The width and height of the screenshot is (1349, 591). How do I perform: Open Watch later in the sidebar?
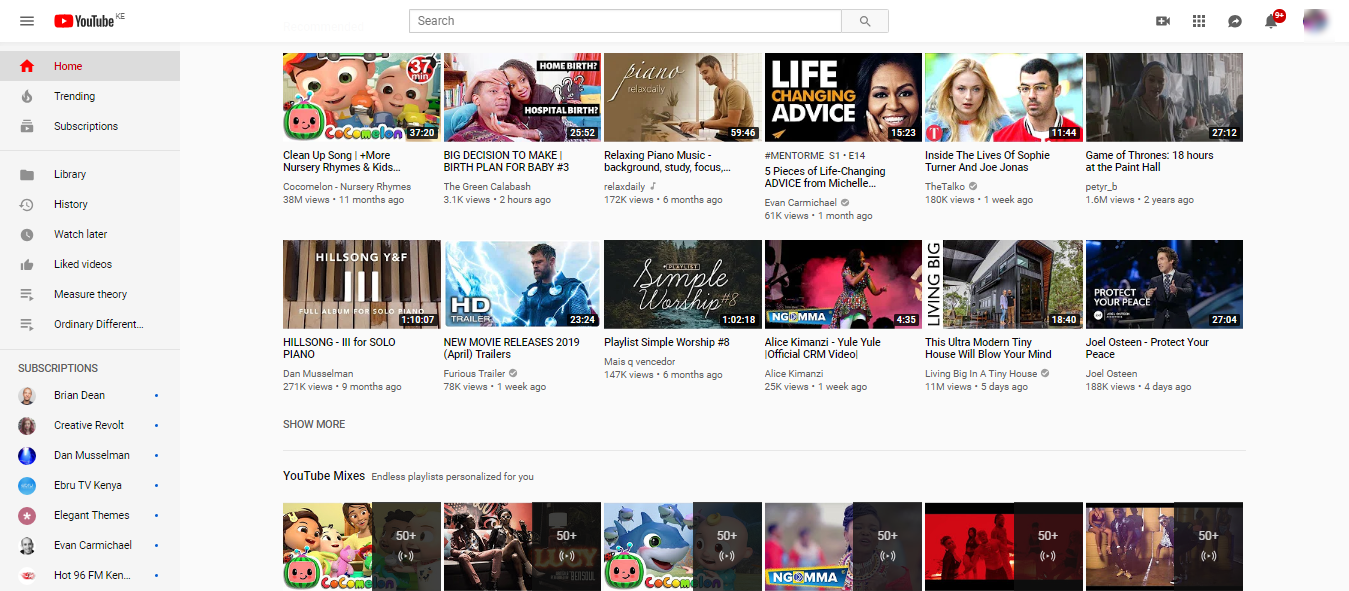(x=90, y=234)
